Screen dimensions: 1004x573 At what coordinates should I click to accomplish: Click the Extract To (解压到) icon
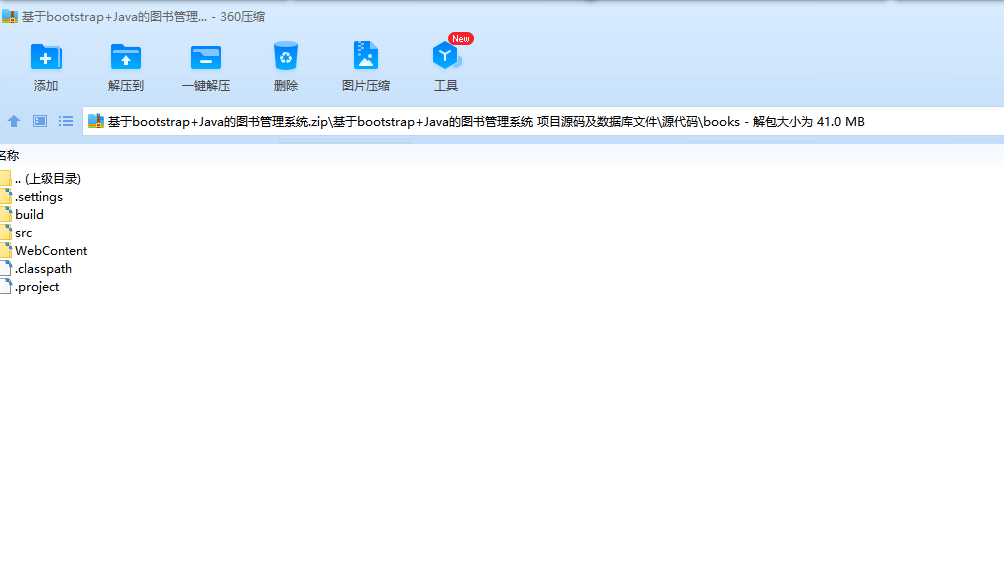[126, 57]
